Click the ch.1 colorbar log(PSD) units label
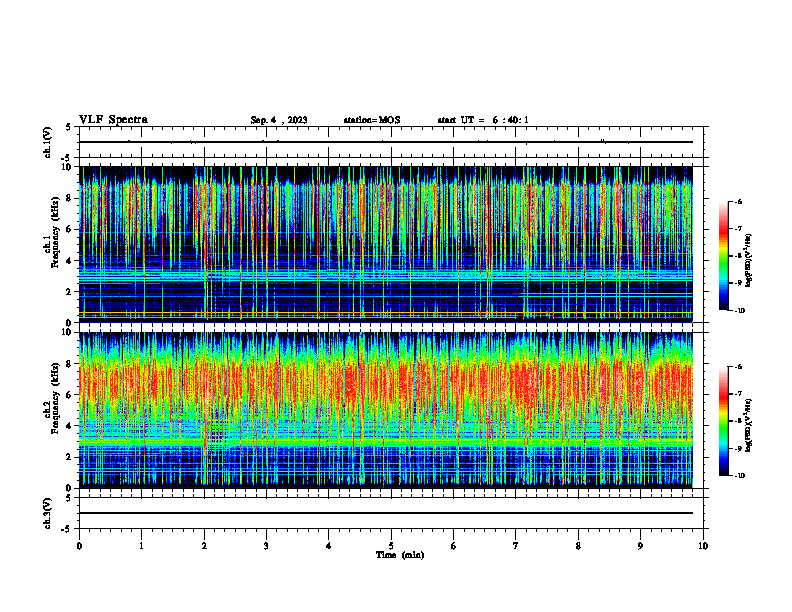This screenshot has height=612, width=792. coord(749,261)
